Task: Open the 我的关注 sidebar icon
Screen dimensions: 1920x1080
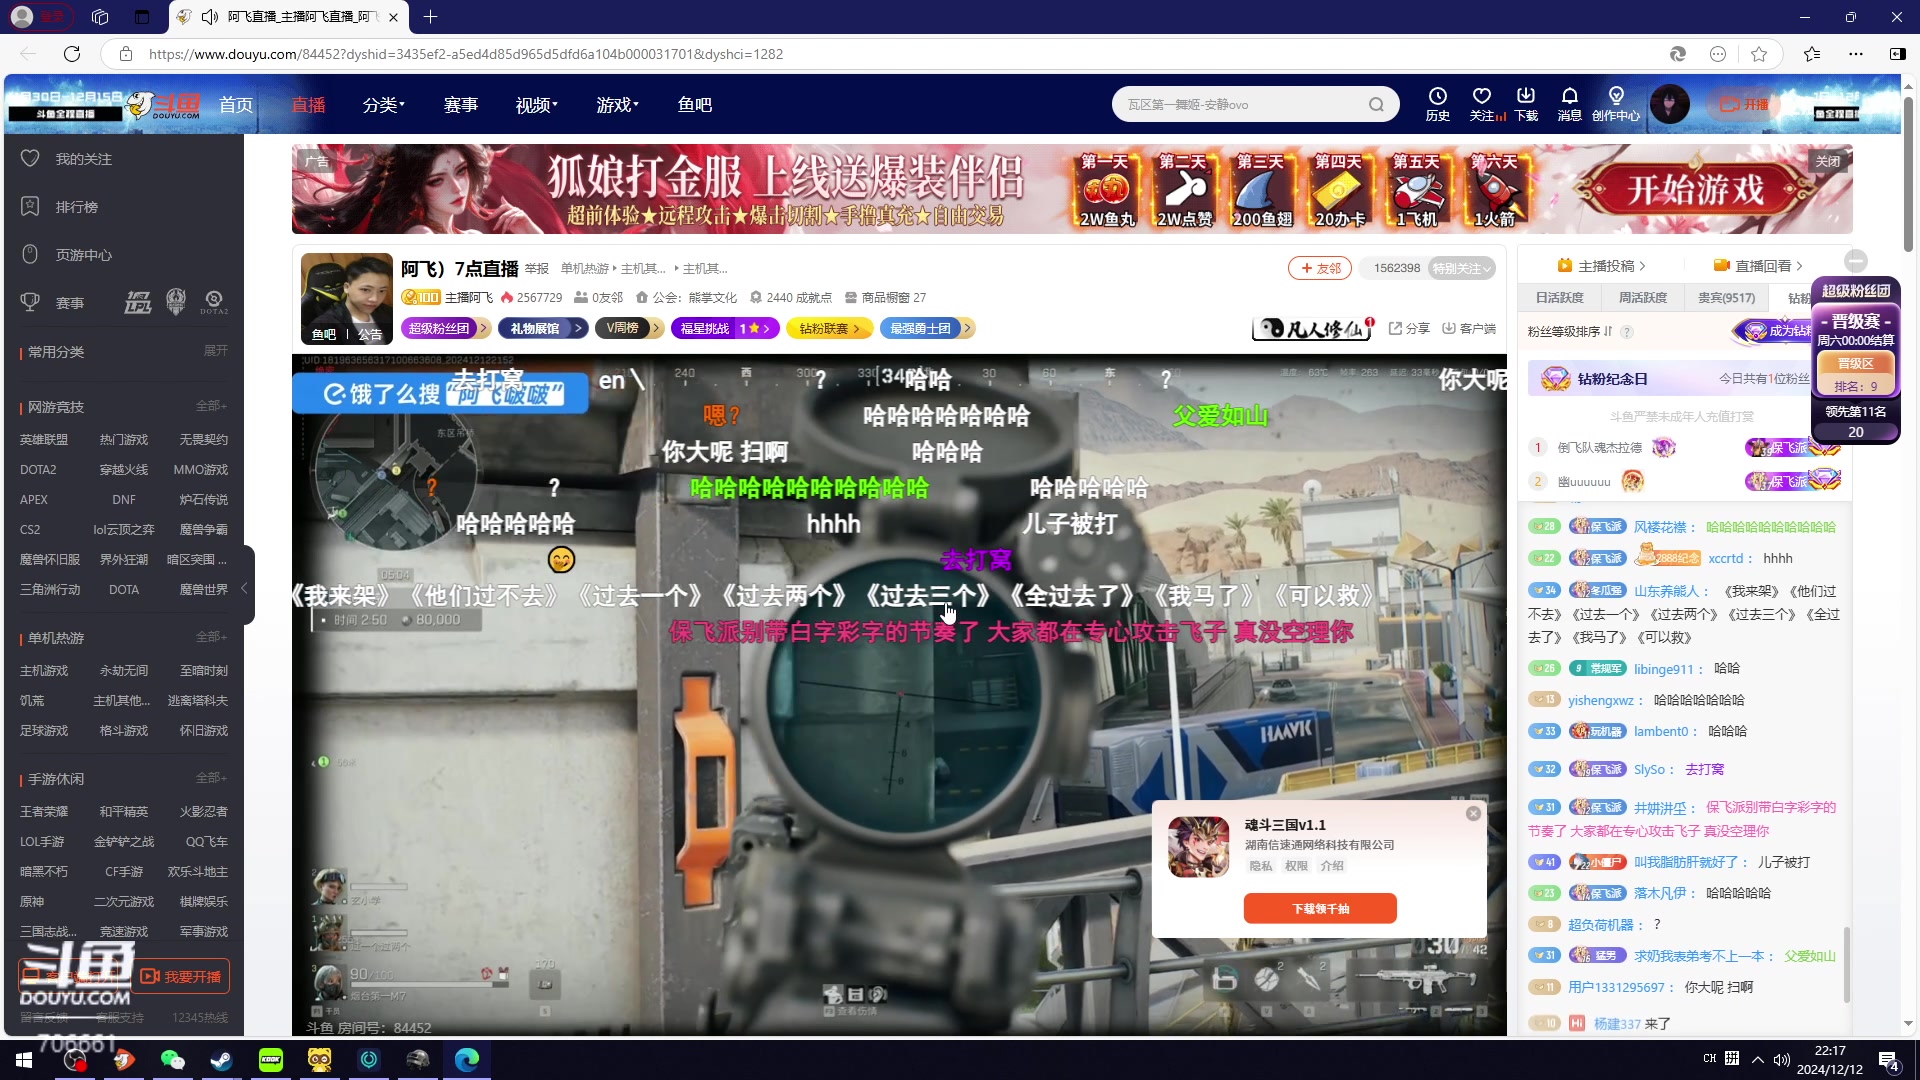Action: (x=30, y=158)
